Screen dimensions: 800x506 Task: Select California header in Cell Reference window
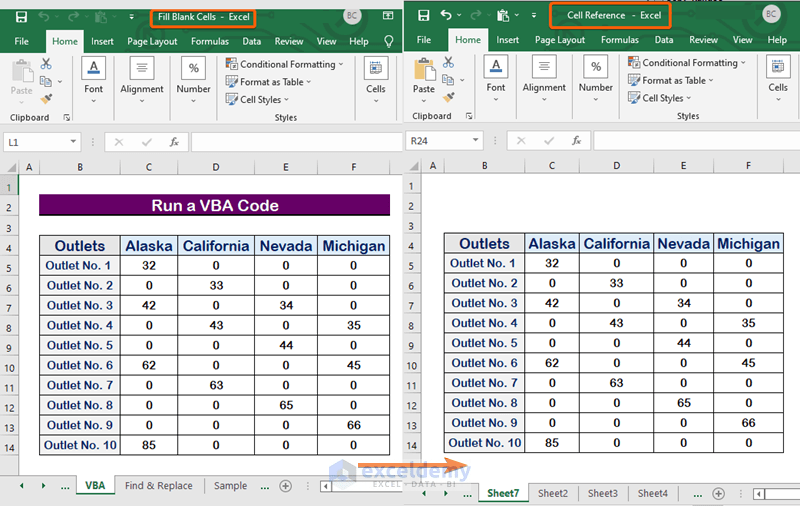click(616, 243)
